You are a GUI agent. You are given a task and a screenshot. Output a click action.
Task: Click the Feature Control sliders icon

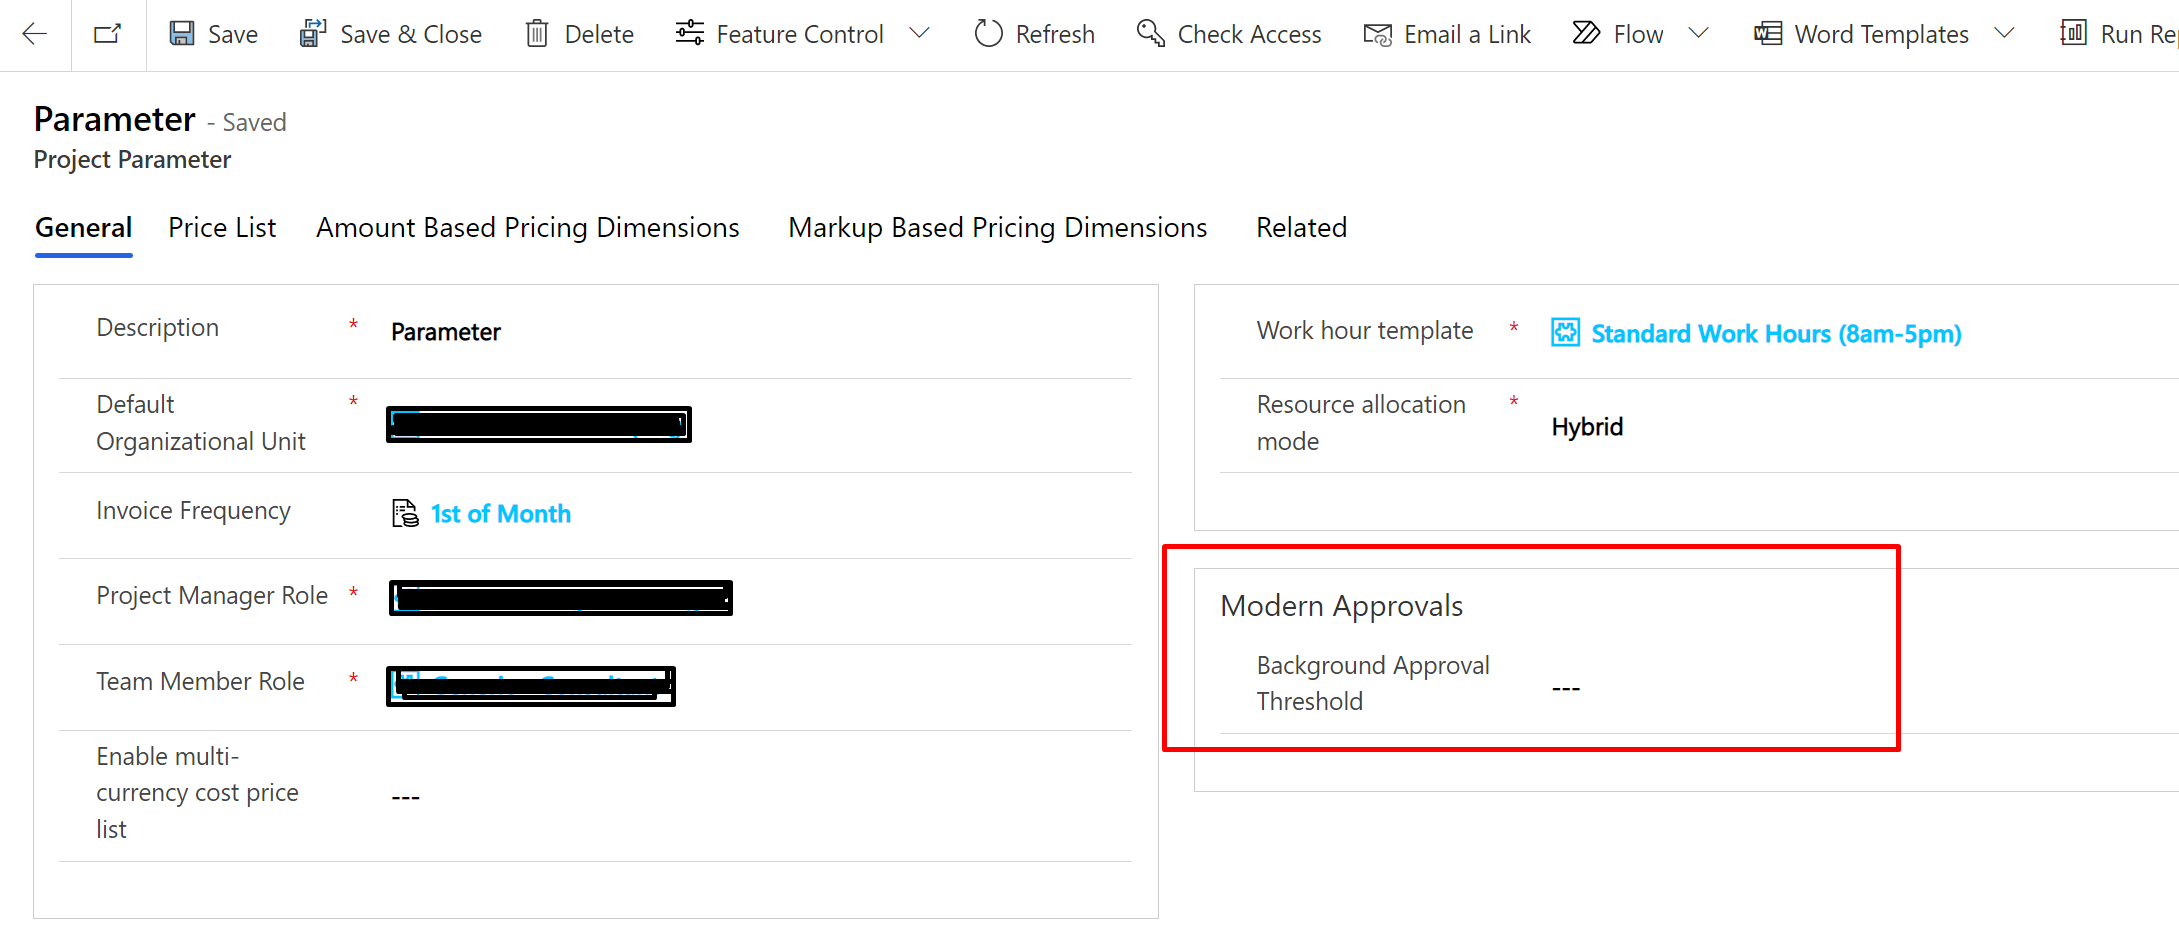click(x=689, y=34)
